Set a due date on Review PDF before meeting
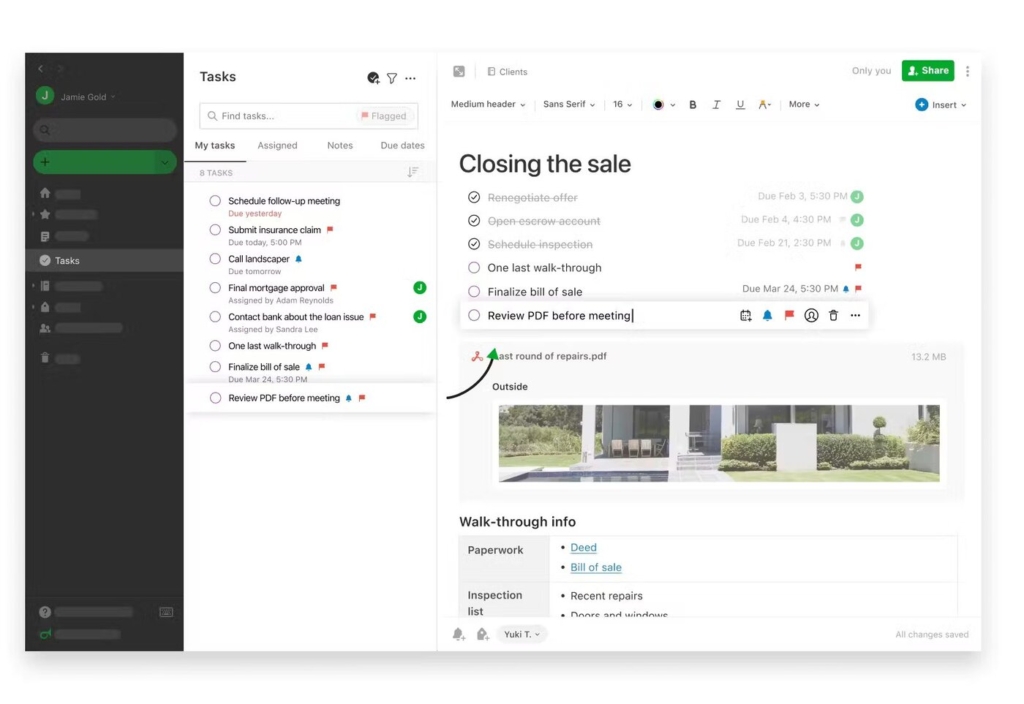1024x704 pixels. [746, 315]
